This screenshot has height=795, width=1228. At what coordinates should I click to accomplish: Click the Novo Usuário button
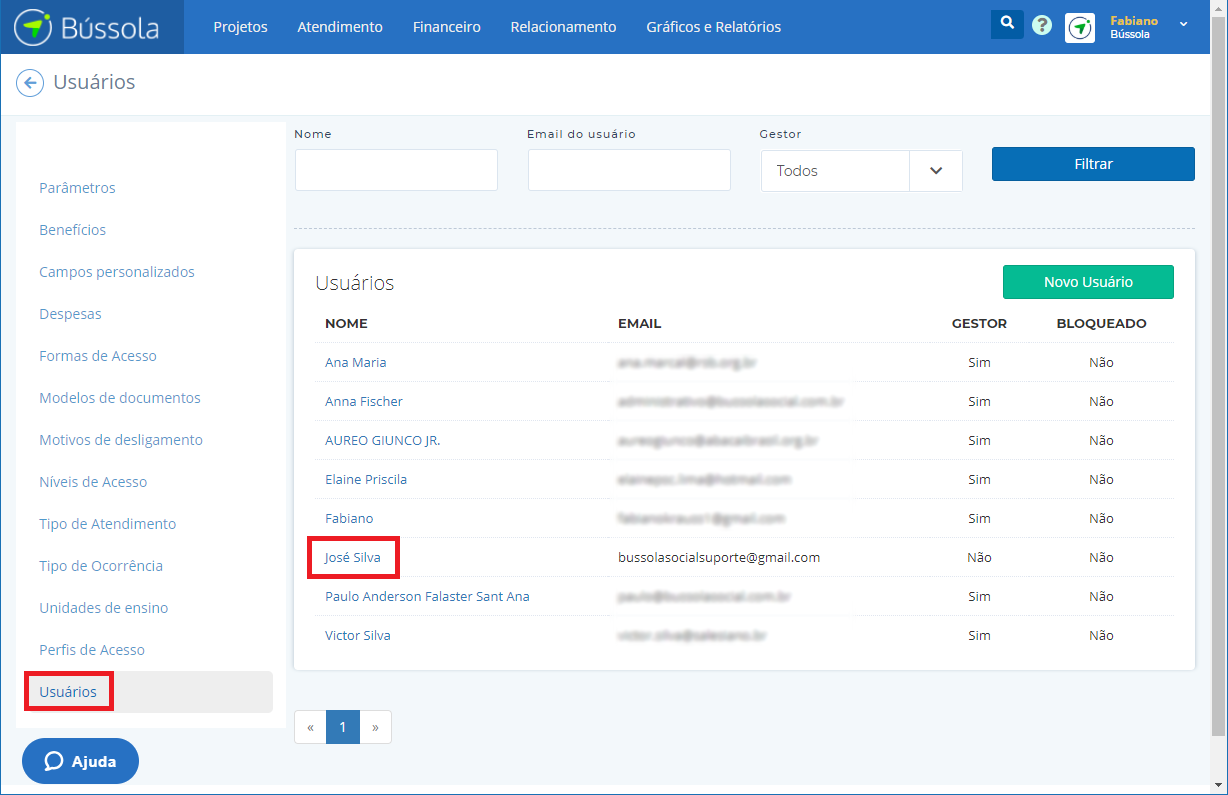tap(1088, 282)
